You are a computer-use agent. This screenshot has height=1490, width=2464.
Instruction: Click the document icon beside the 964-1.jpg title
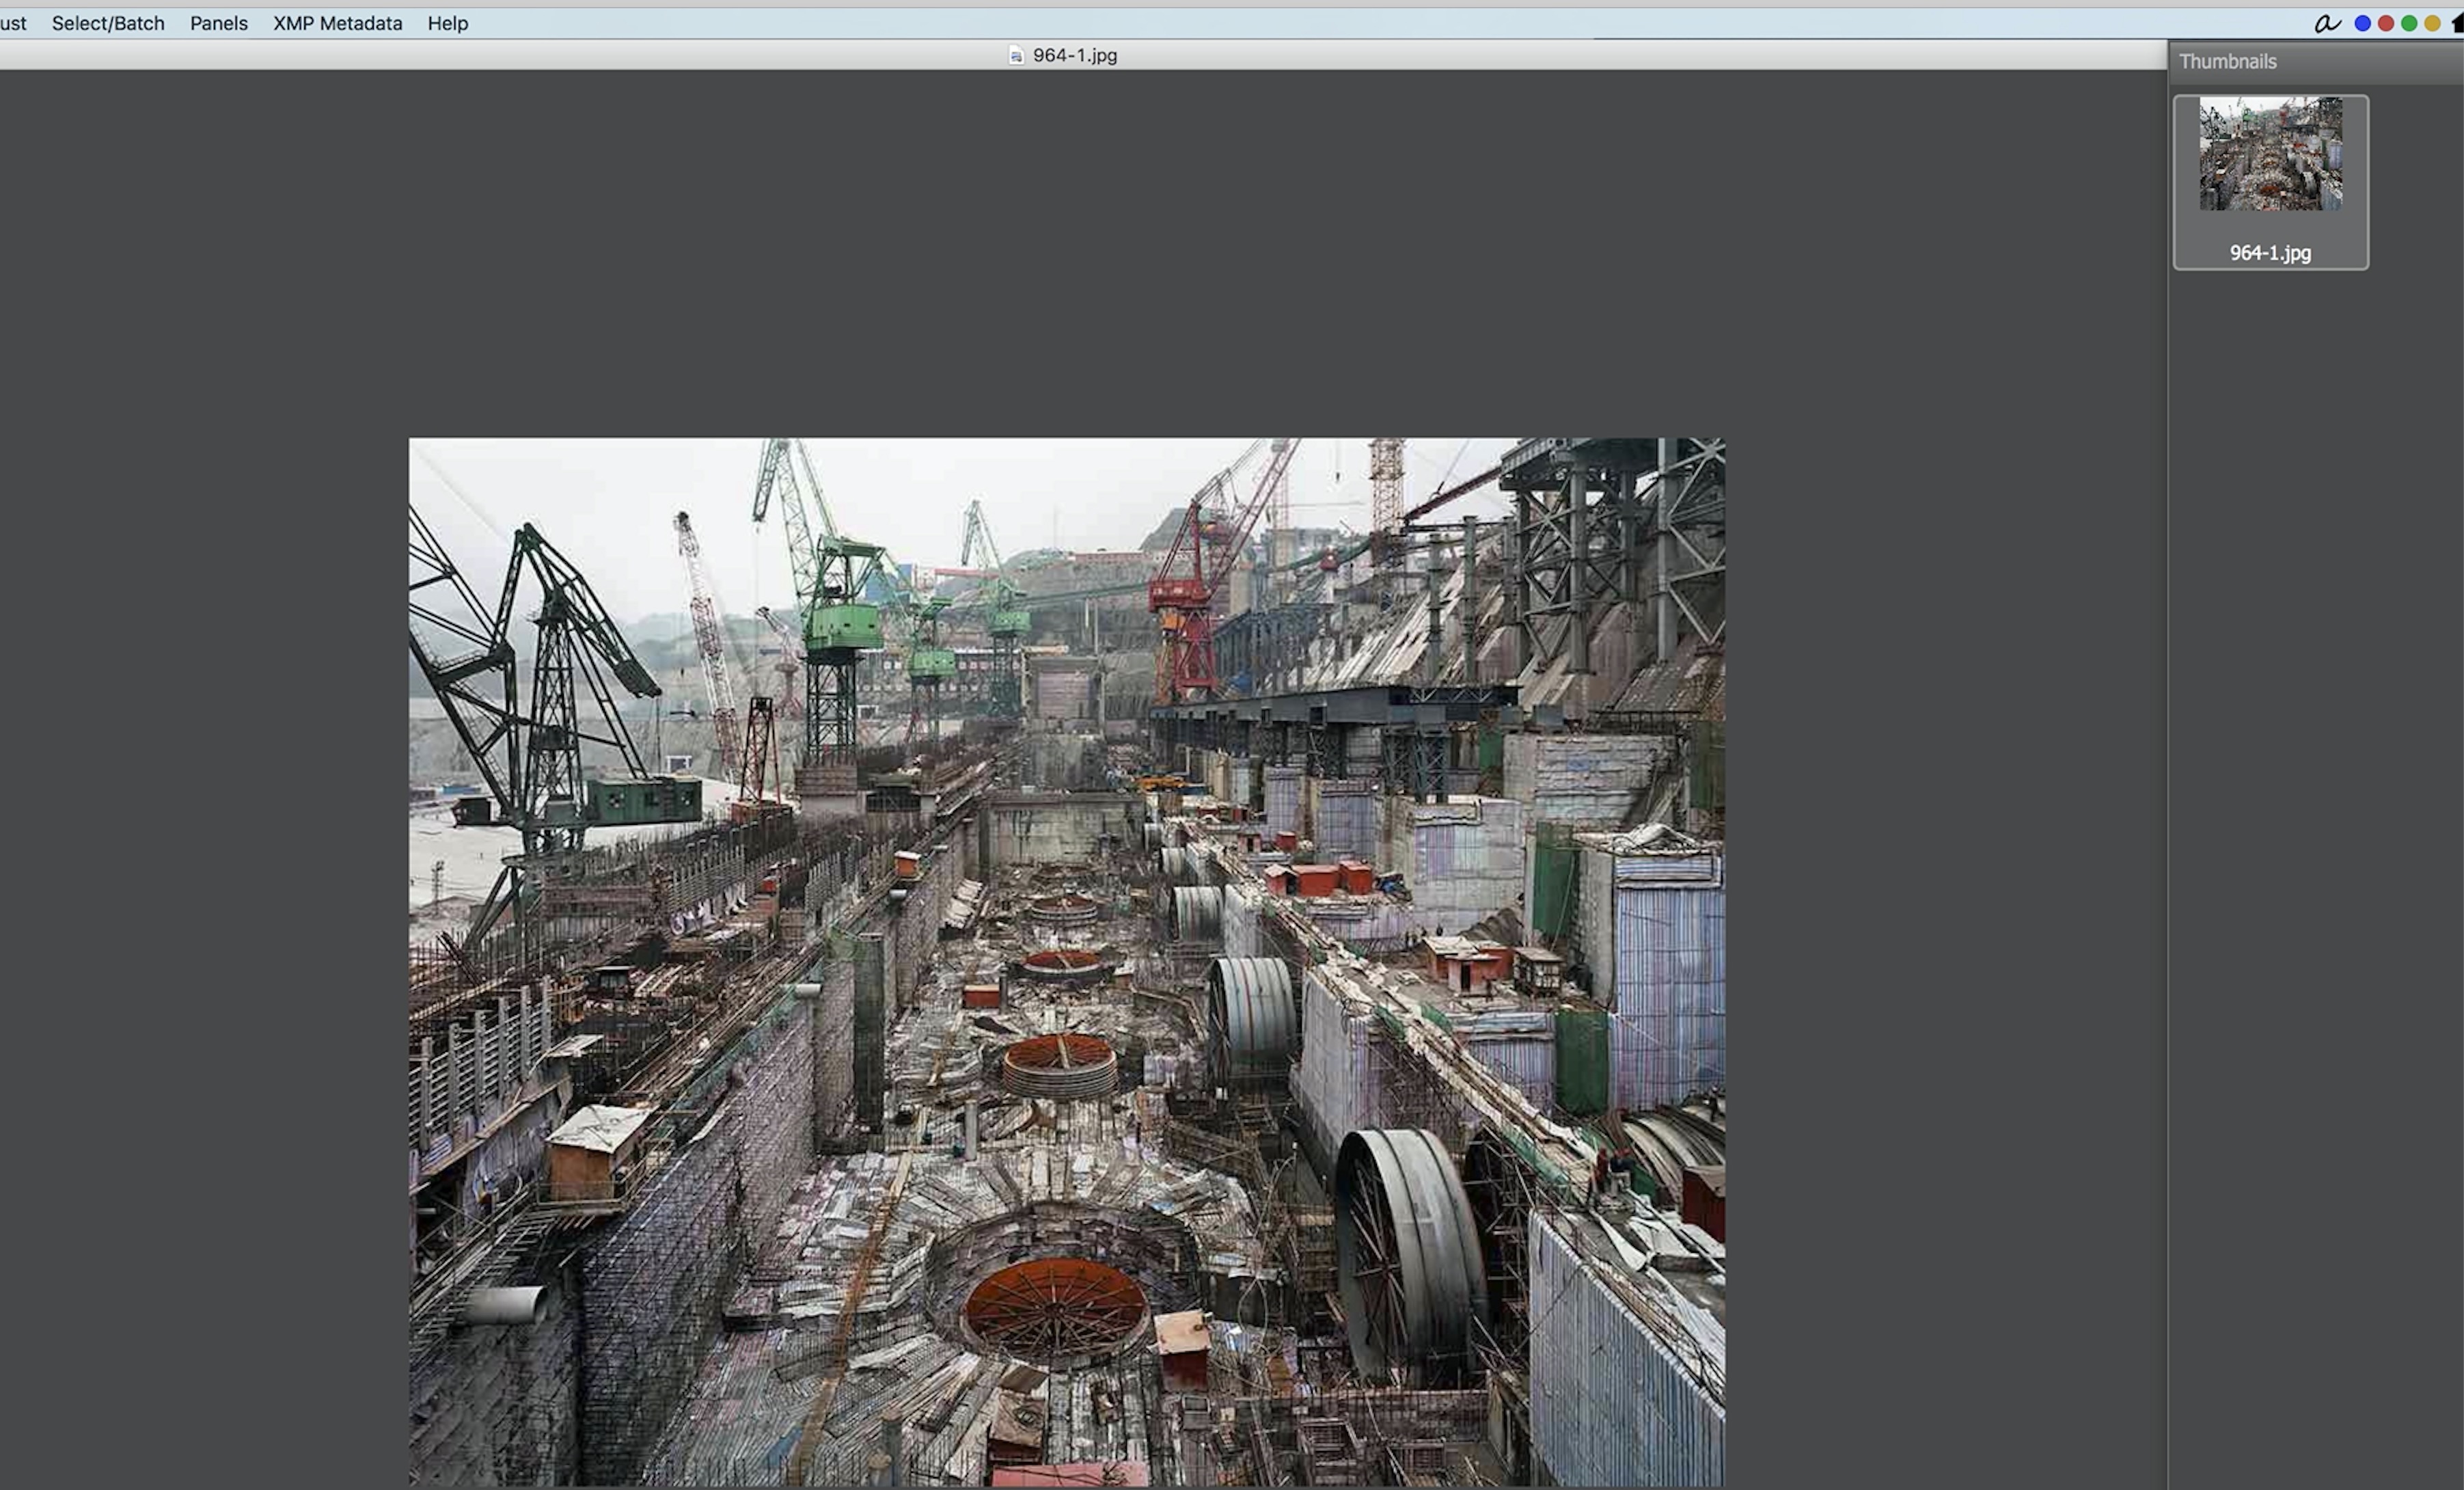tap(1016, 56)
